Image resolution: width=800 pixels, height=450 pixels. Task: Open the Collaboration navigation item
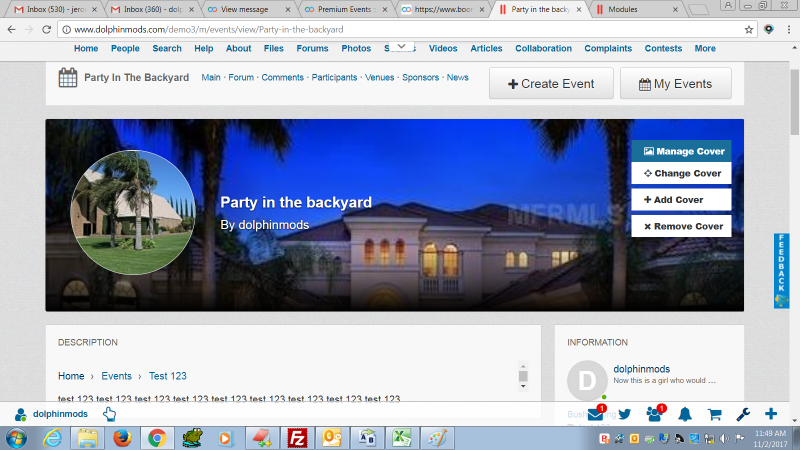tap(543, 48)
